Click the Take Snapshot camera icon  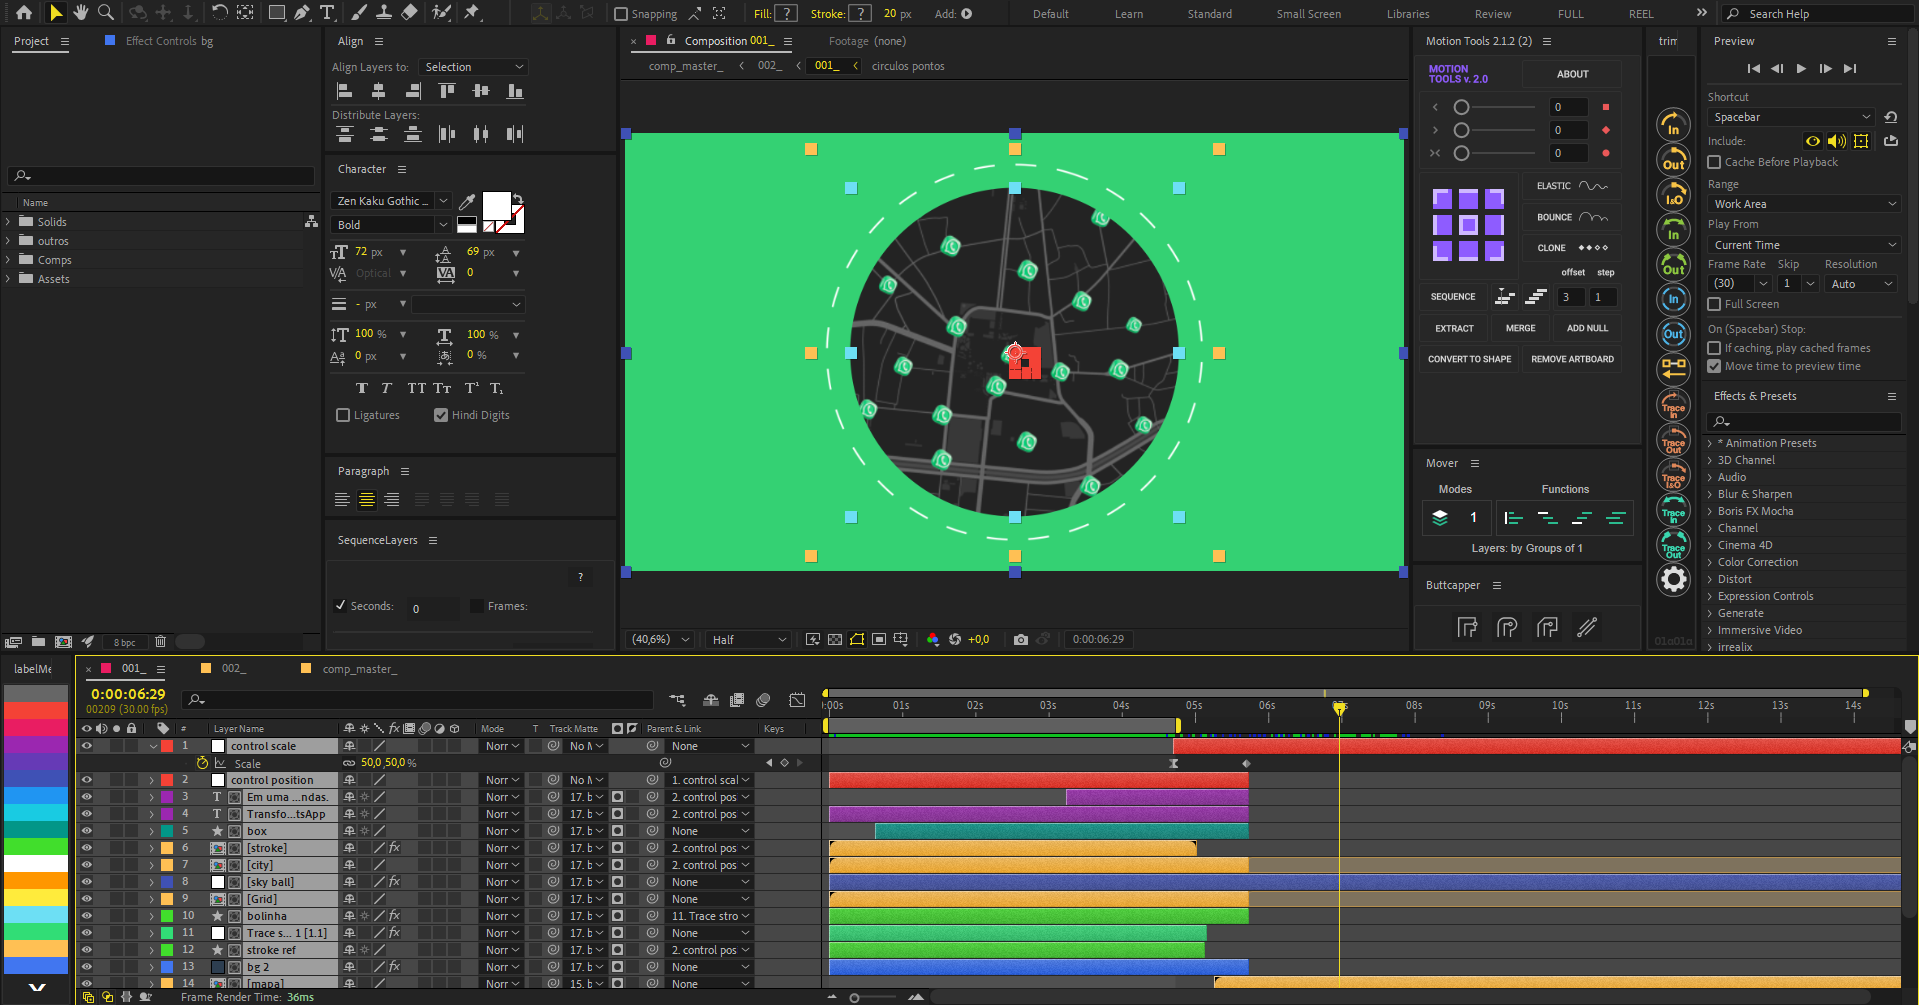pyautogui.click(x=1020, y=639)
